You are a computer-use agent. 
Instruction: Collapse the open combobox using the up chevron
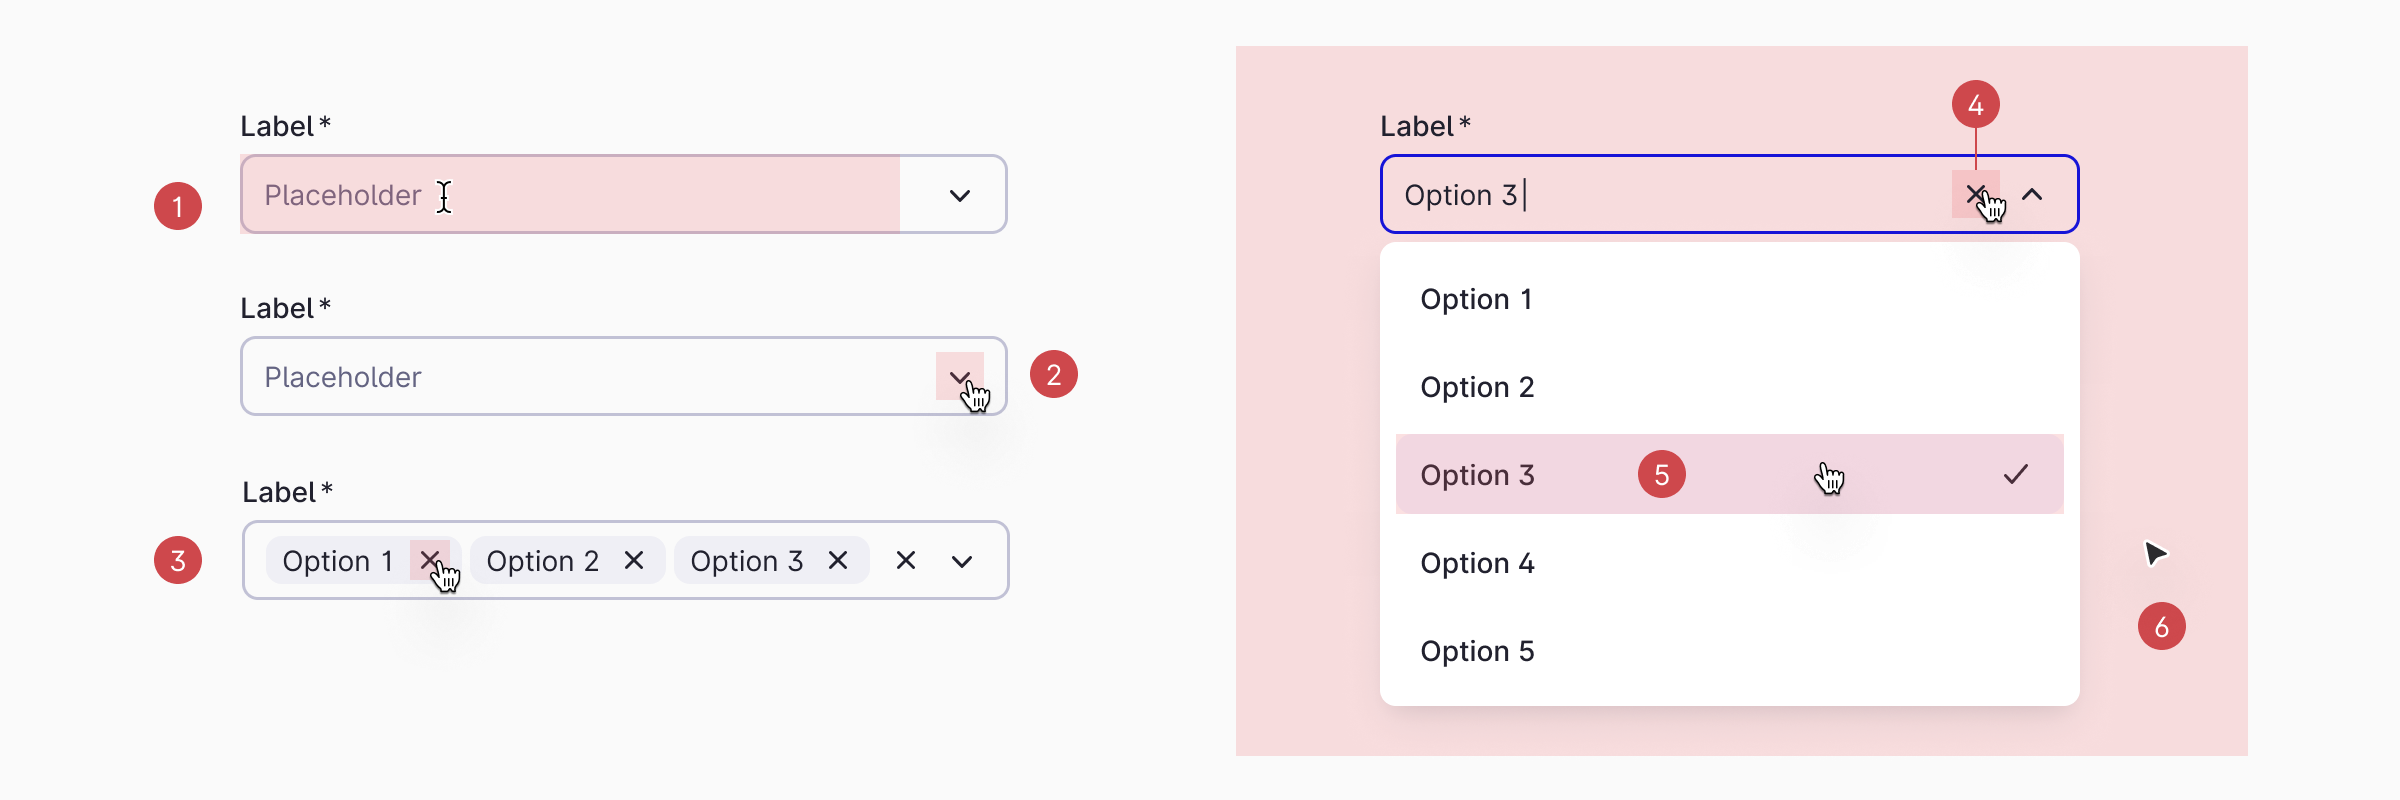pos(2032,194)
